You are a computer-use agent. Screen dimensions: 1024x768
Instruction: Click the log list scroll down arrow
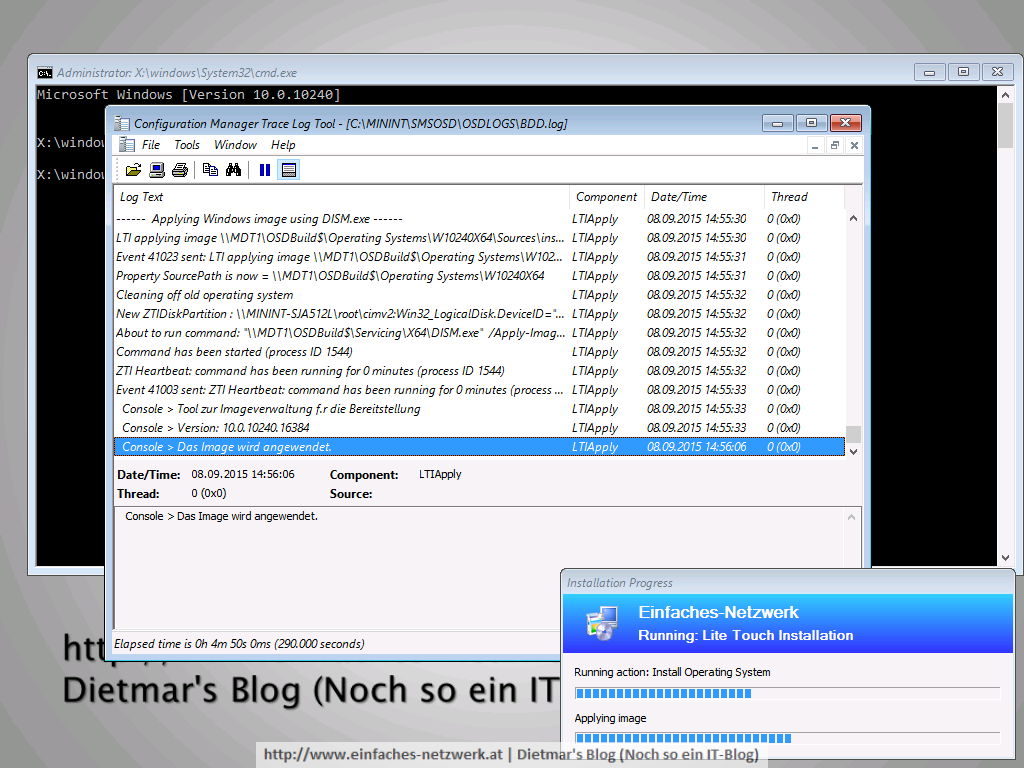[x=854, y=451]
